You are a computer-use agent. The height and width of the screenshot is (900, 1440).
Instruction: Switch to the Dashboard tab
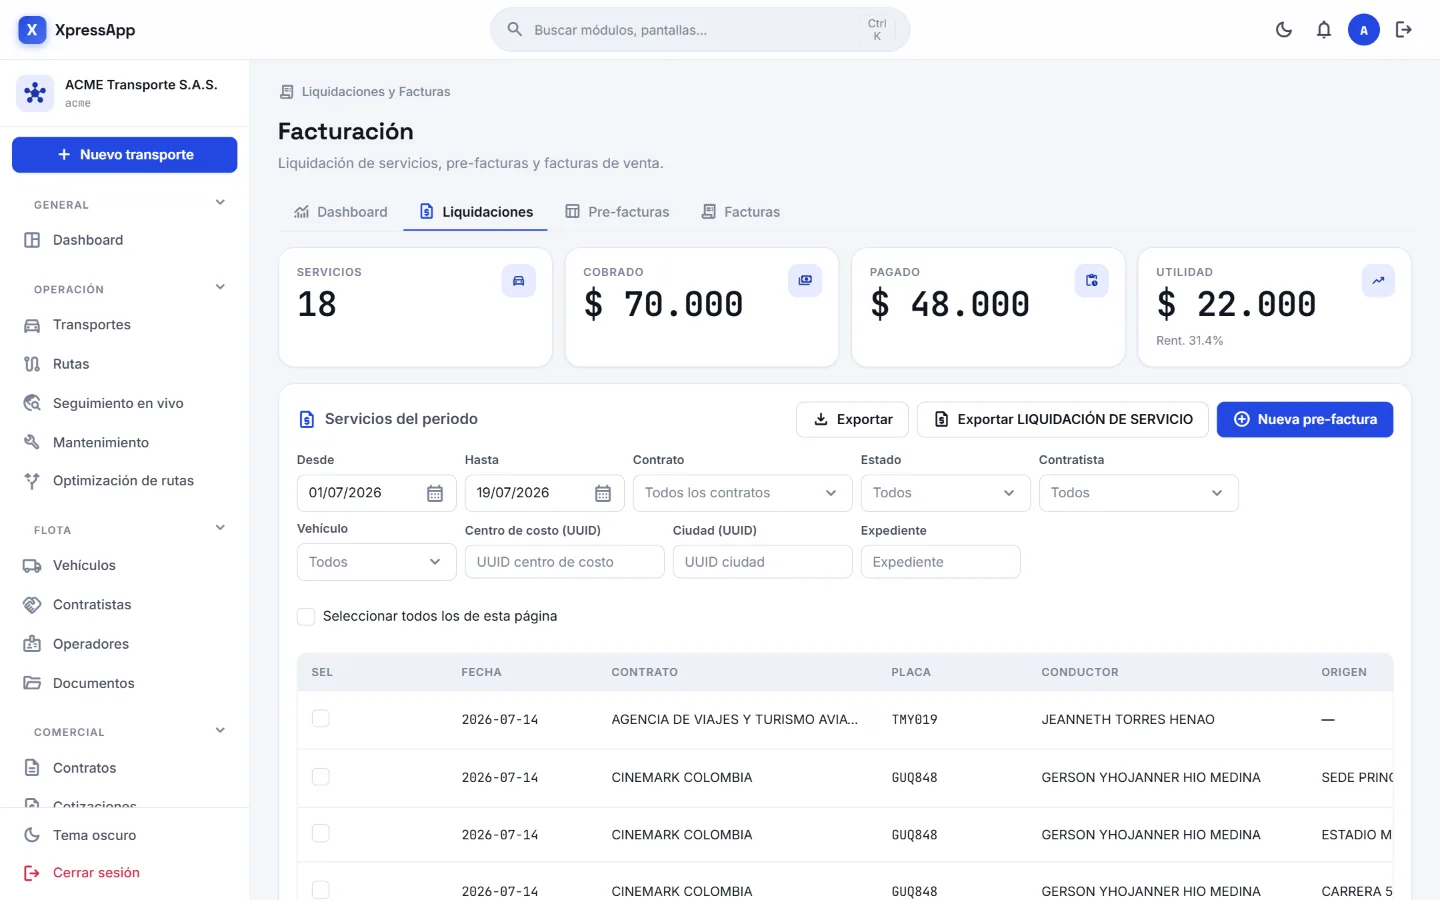pyautogui.click(x=341, y=212)
